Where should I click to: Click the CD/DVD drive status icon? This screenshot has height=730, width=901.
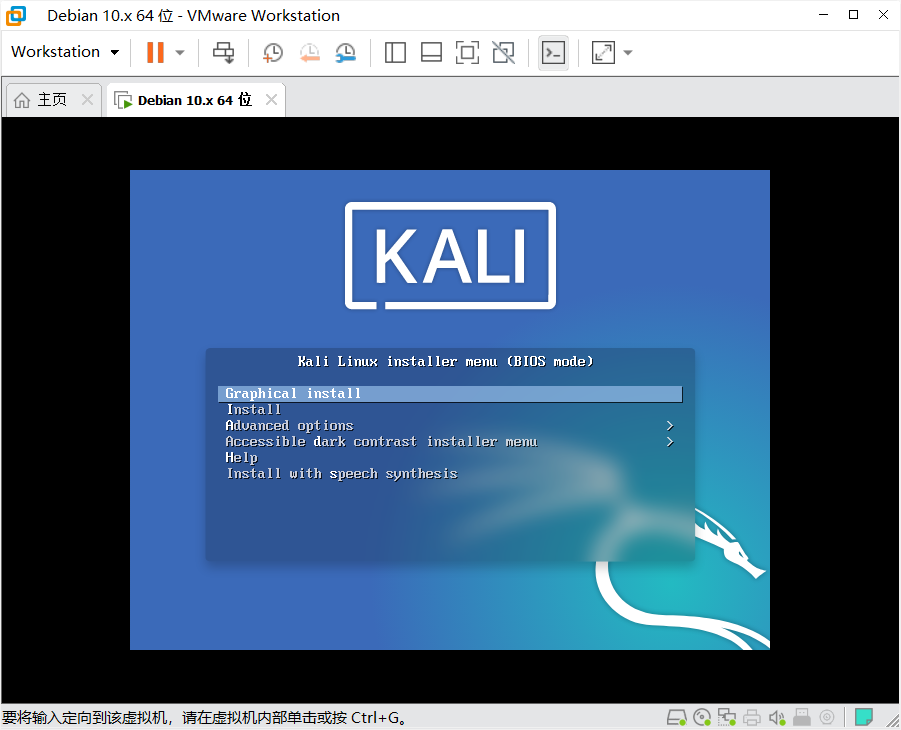[702, 717]
